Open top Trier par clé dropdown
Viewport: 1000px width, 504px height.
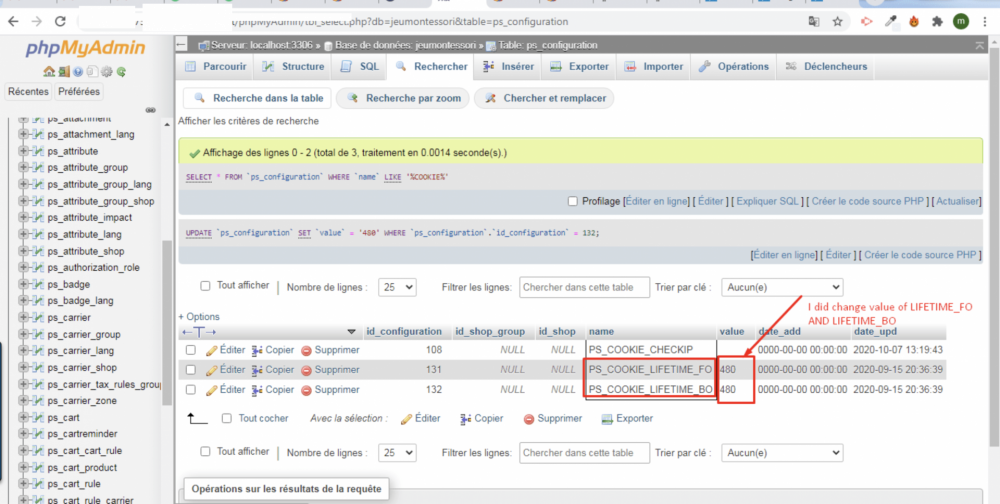point(782,287)
